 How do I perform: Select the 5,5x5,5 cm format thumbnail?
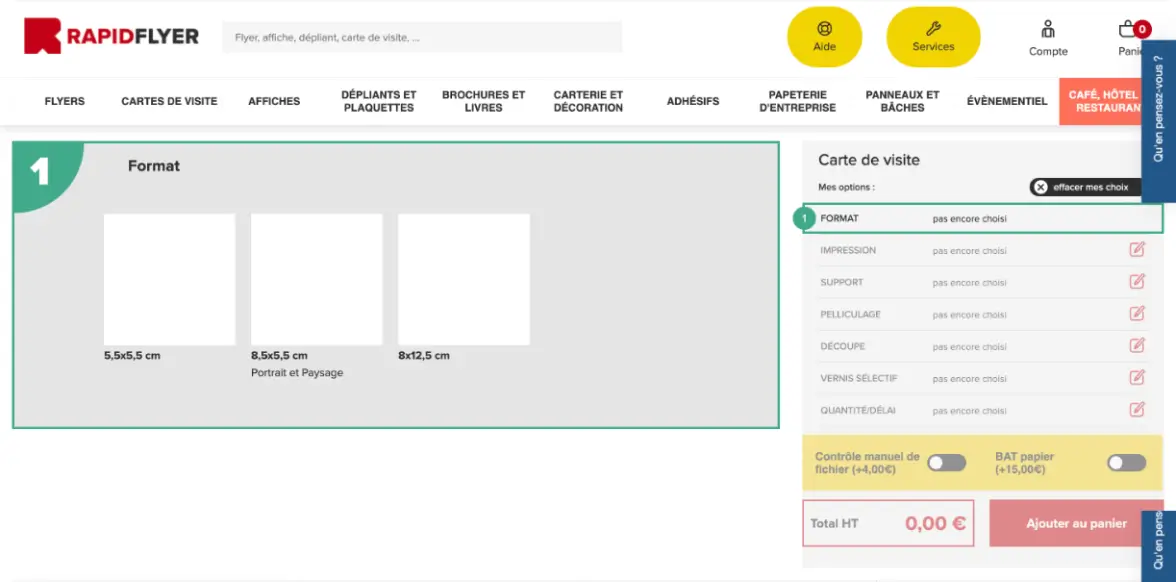coord(170,279)
